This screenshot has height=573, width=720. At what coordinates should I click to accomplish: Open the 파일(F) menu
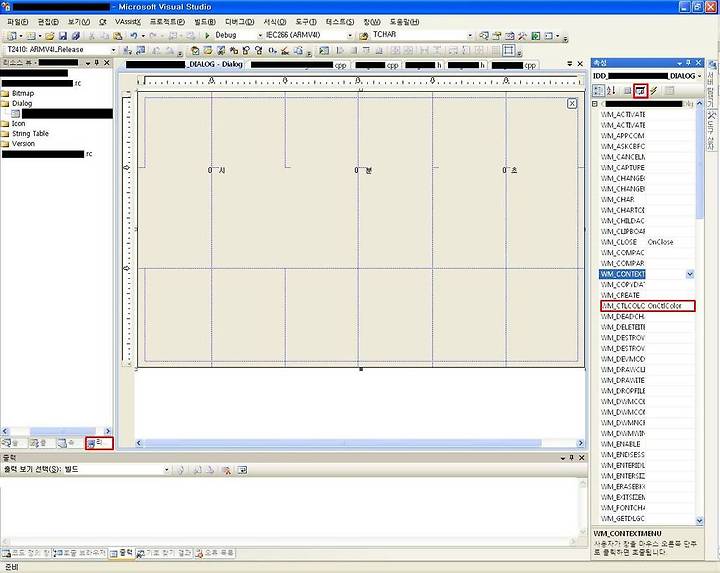click(x=17, y=22)
